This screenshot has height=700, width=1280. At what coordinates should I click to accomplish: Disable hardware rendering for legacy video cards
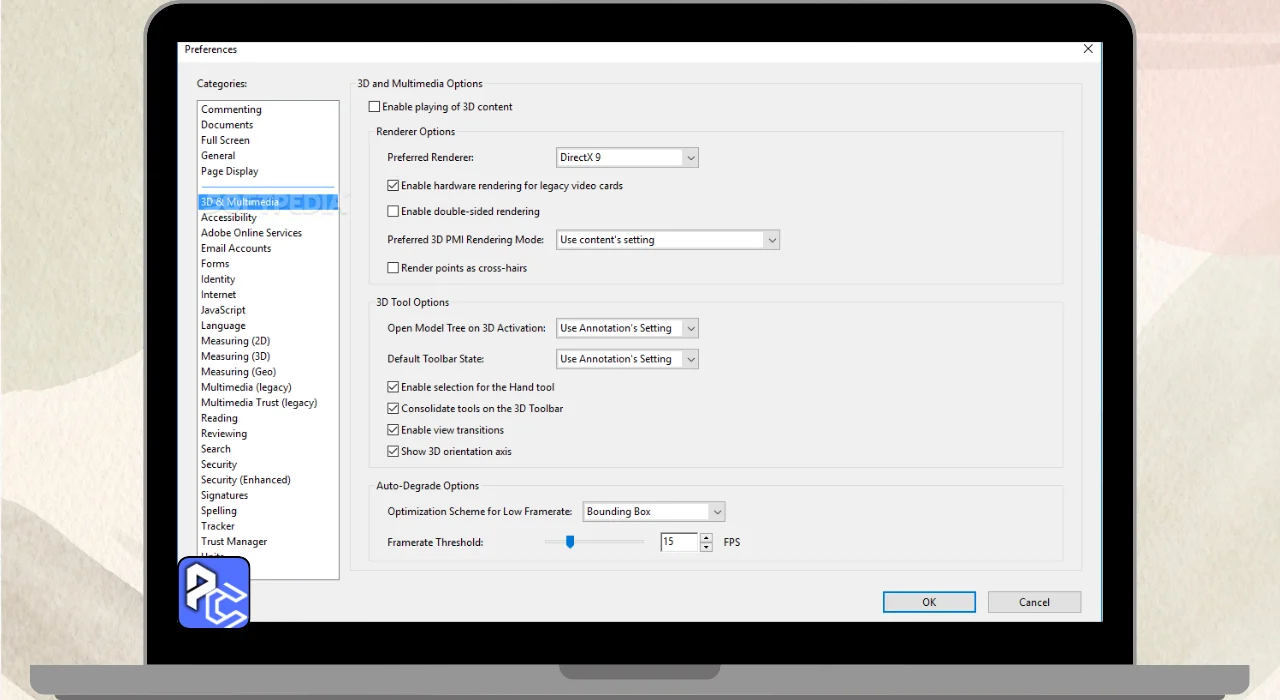[x=393, y=186]
